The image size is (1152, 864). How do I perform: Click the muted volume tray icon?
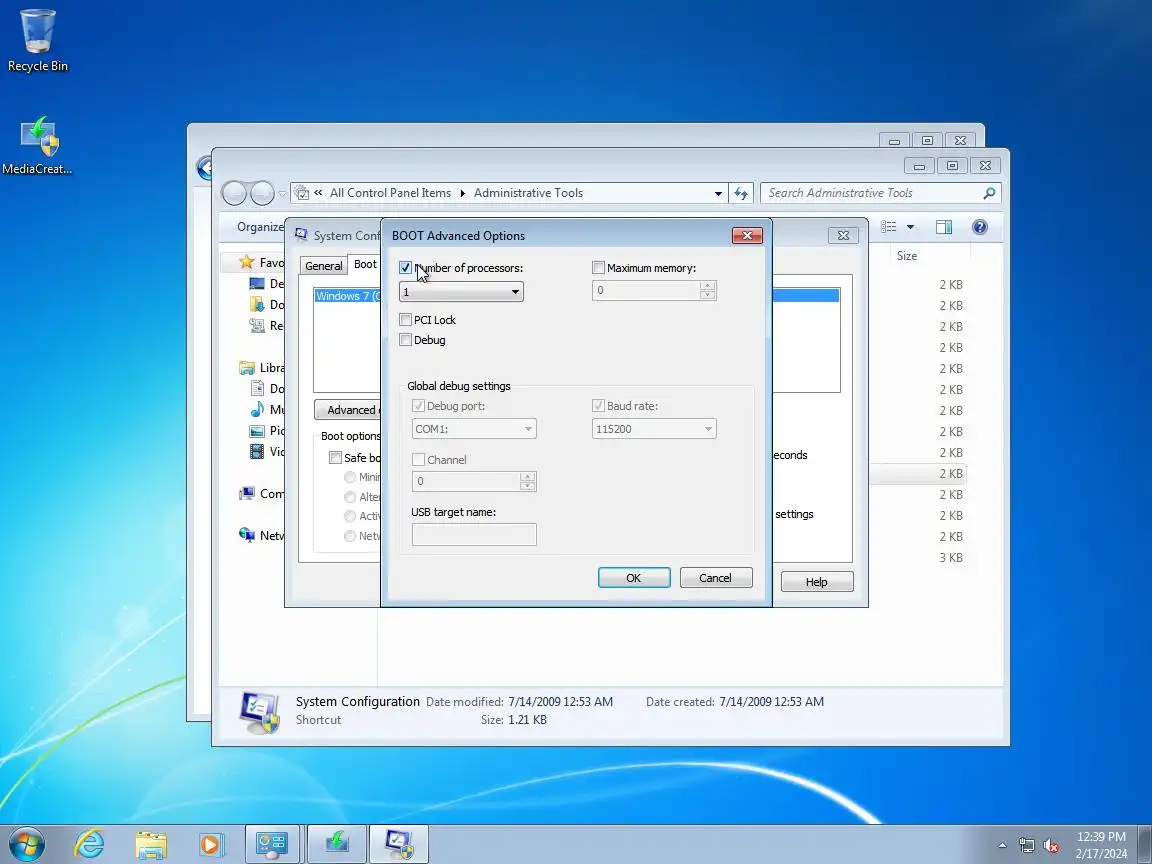tap(1051, 845)
